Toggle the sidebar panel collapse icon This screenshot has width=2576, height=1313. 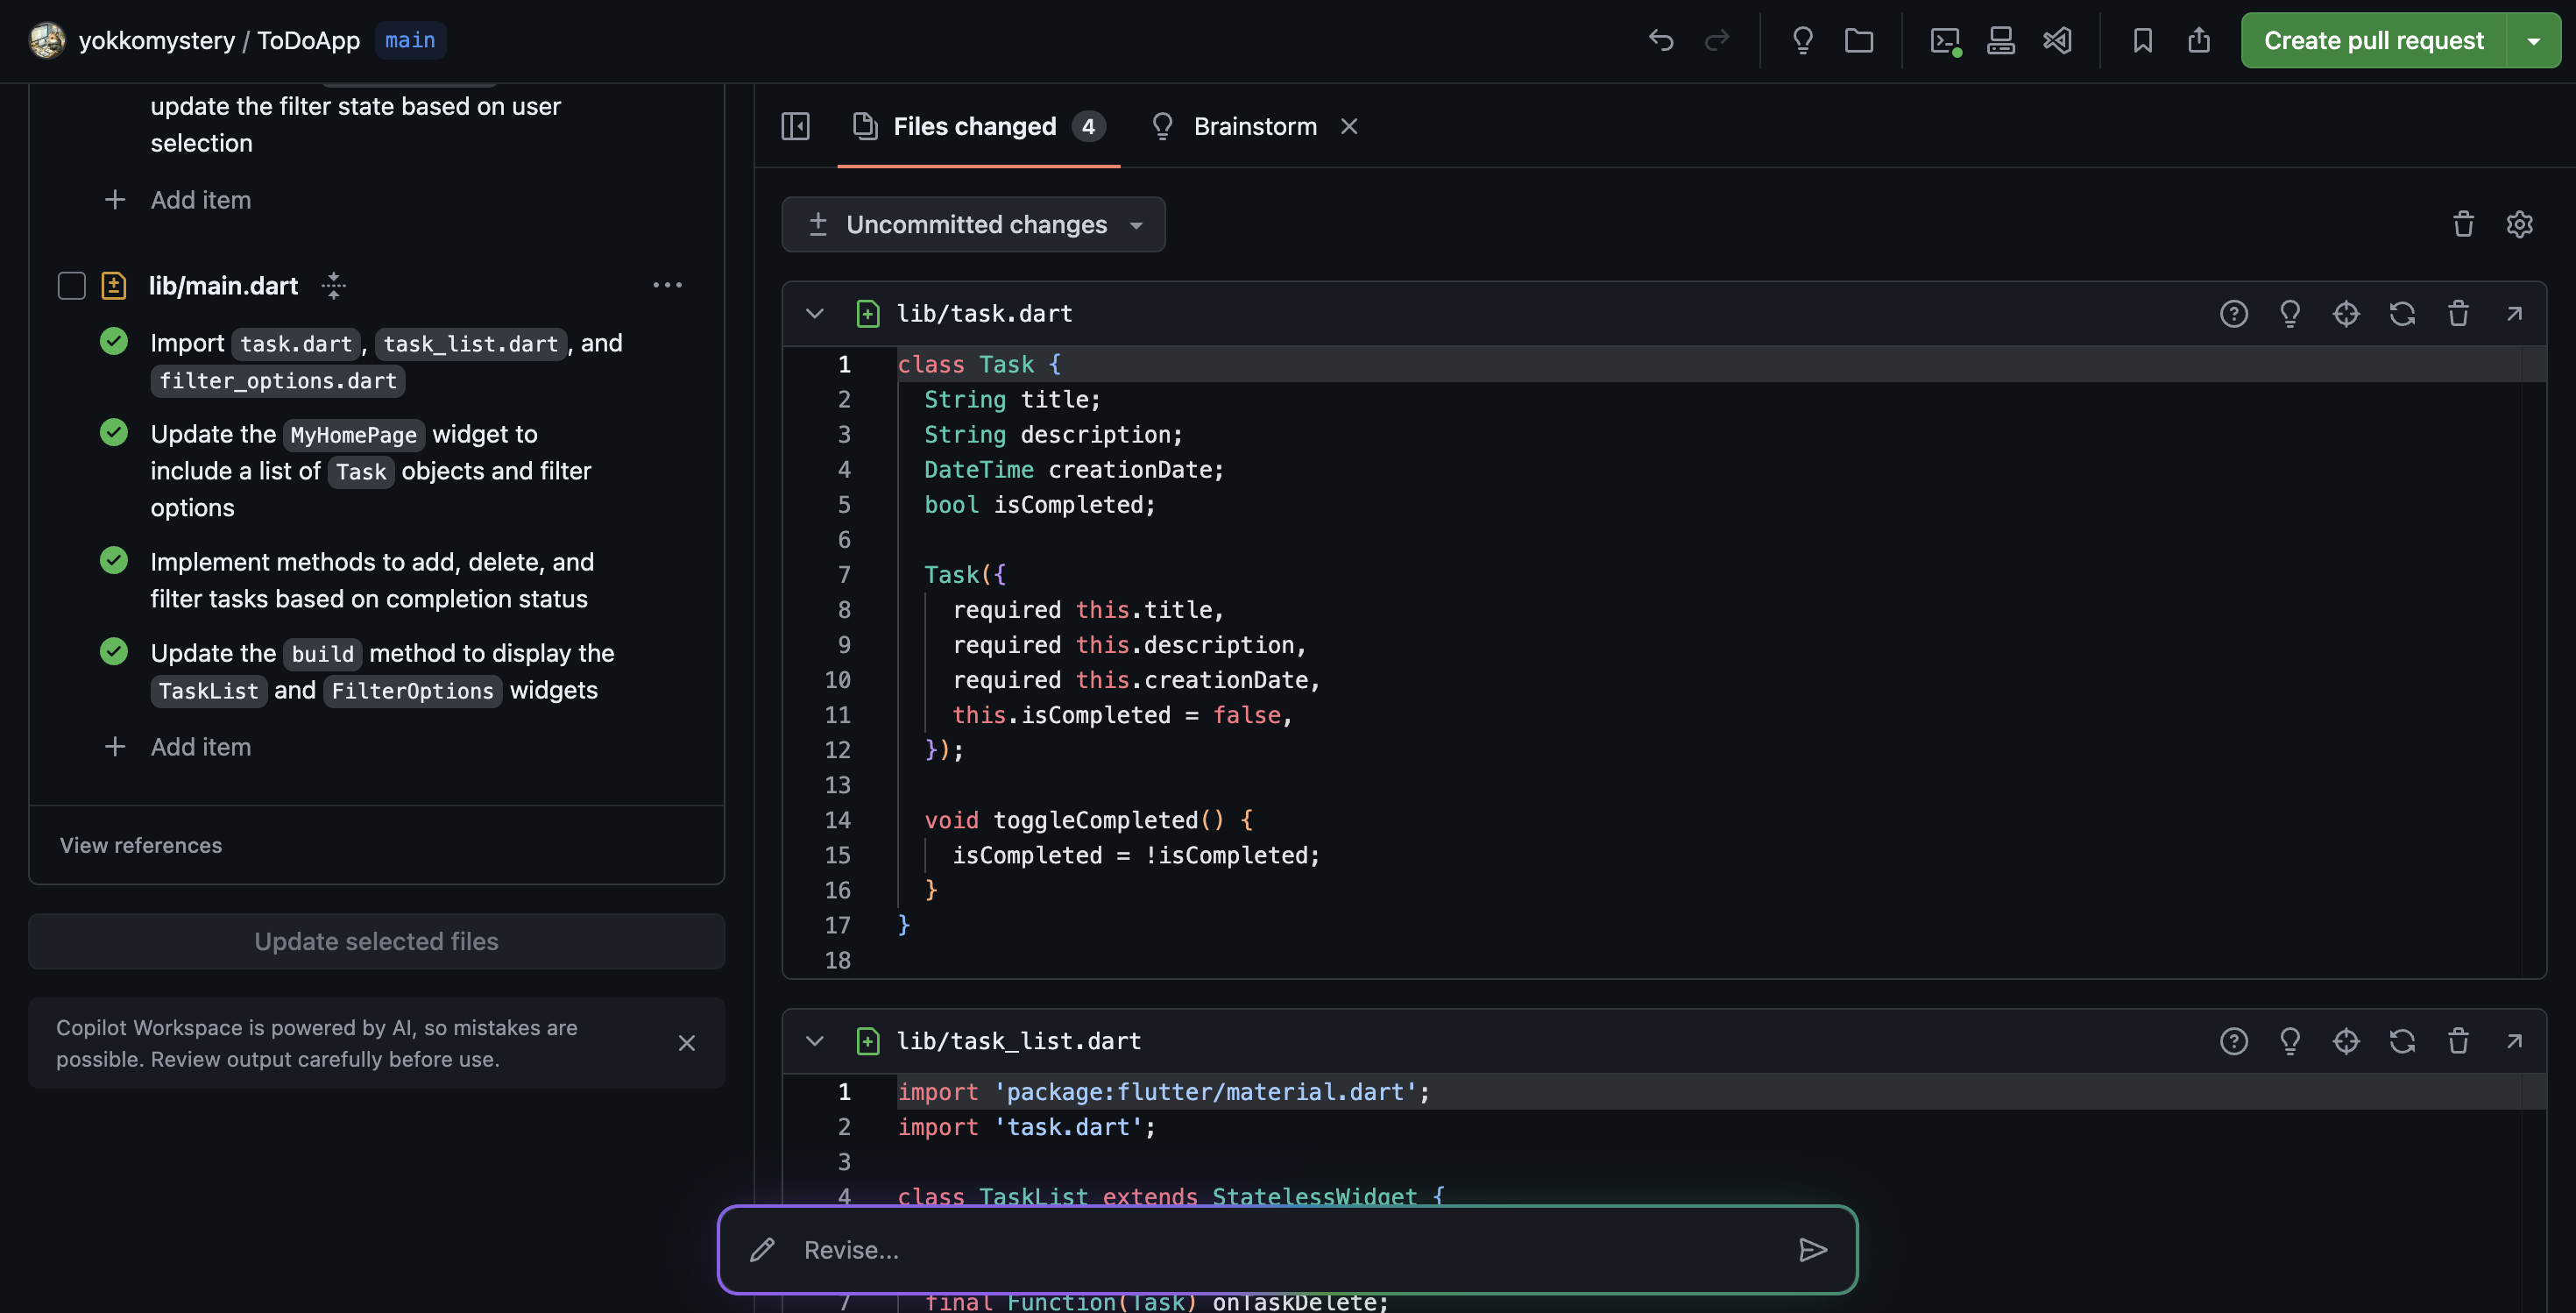pyautogui.click(x=795, y=126)
